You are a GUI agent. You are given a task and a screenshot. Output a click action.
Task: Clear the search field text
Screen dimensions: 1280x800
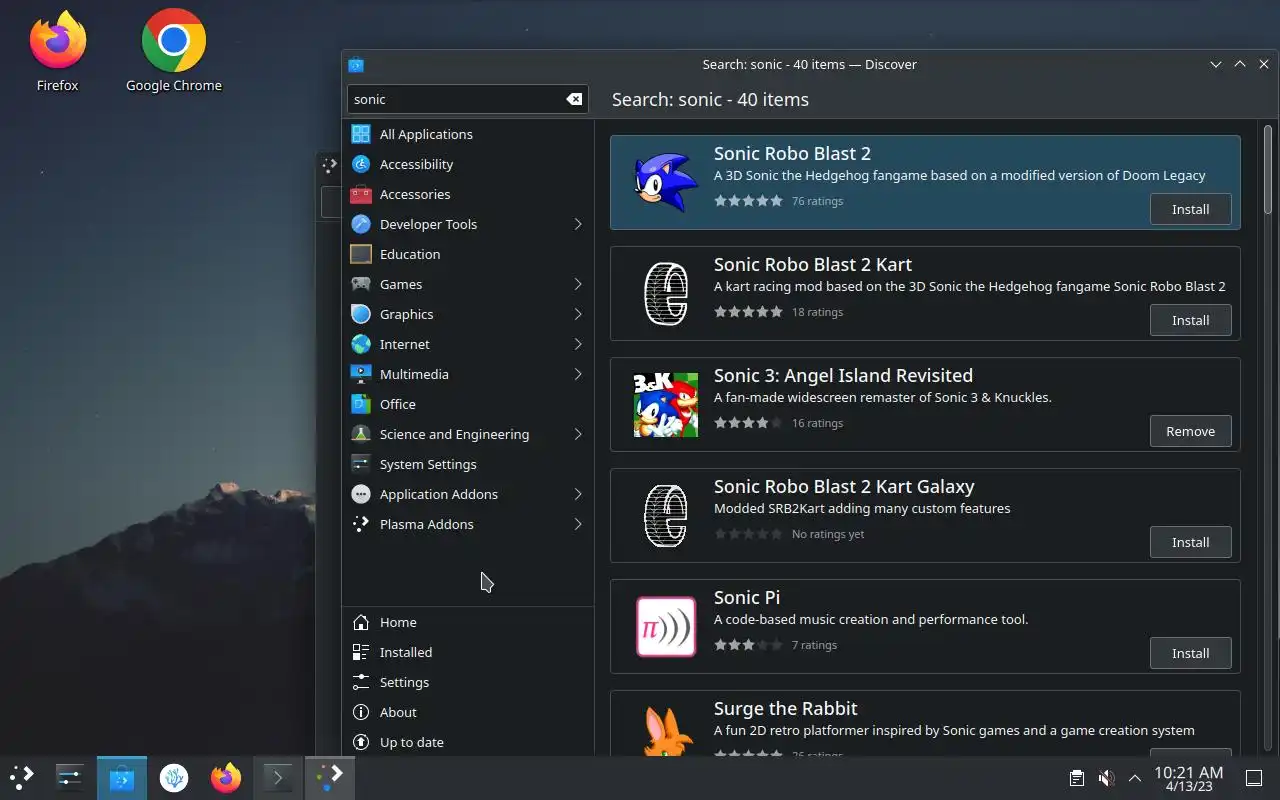click(574, 99)
